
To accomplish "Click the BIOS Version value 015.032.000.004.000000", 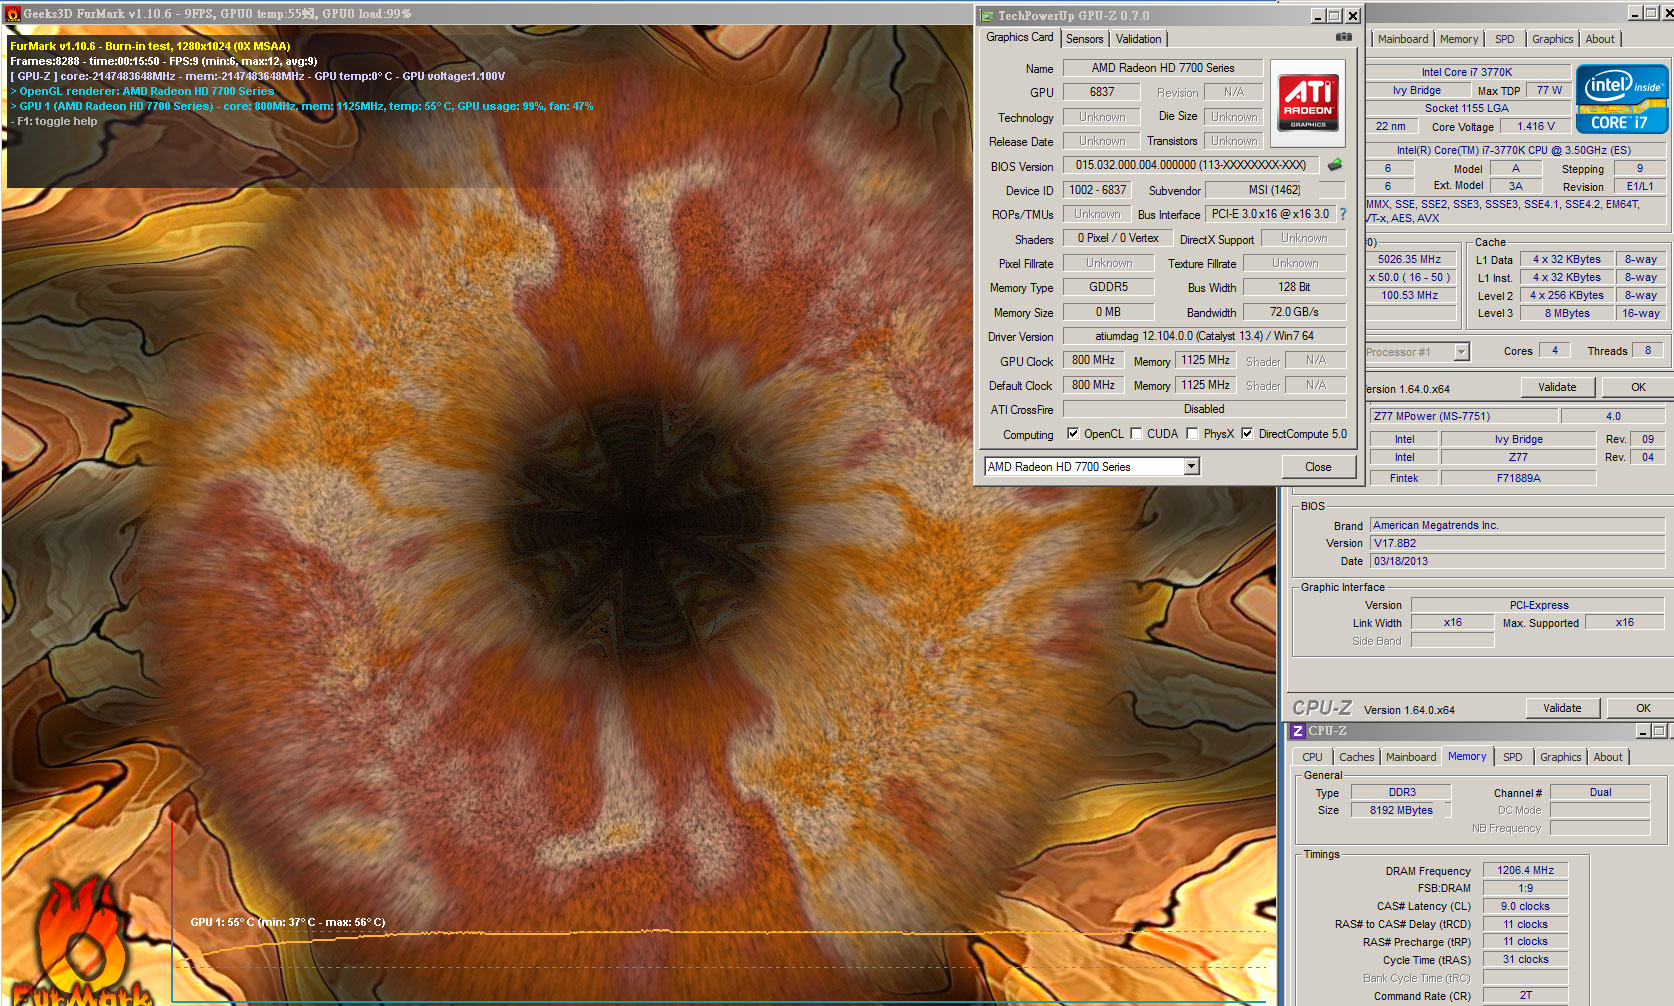I will click(x=1191, y=165).
